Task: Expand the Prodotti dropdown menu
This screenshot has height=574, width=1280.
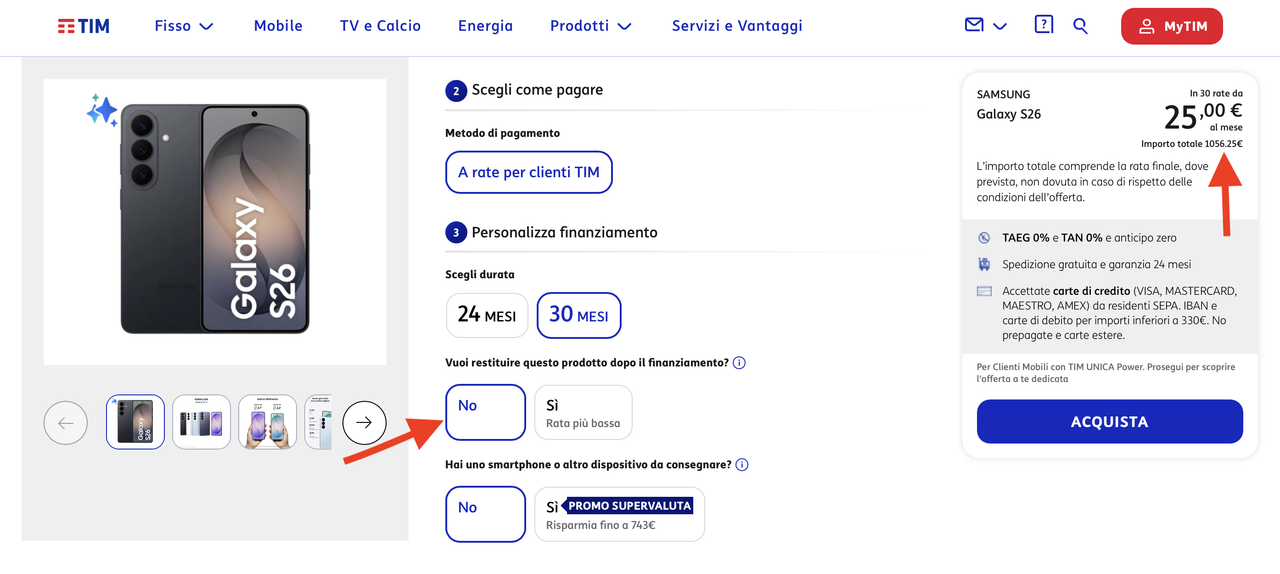Action: (590, 26)
